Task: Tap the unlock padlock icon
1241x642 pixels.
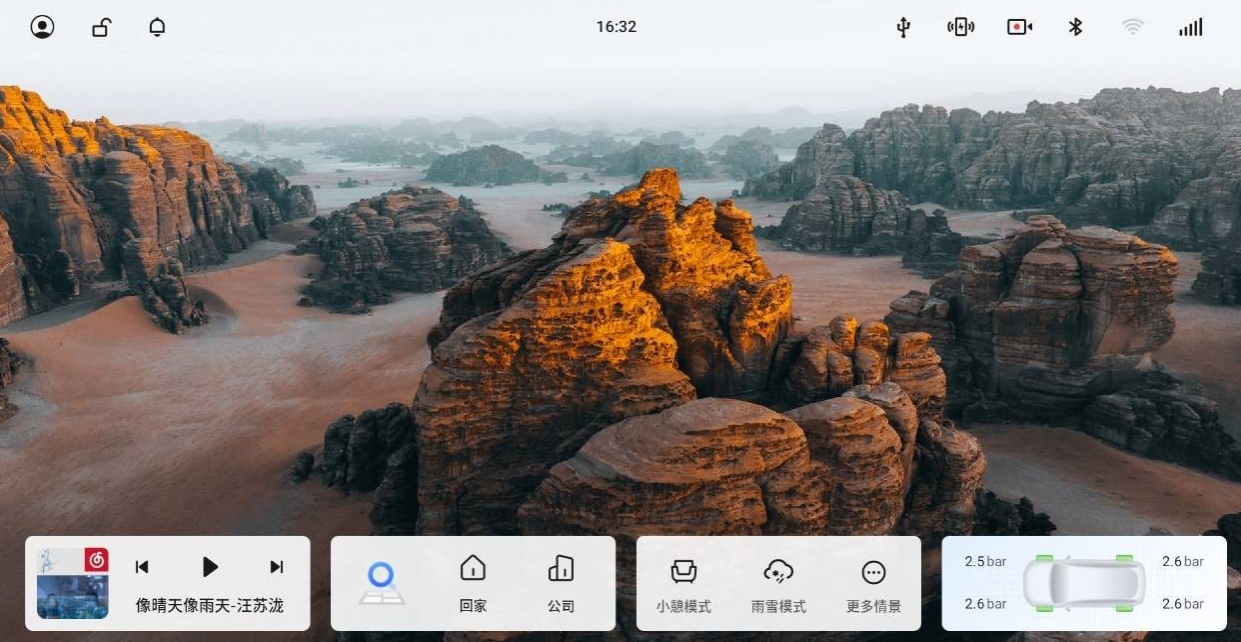Action: 101,27
